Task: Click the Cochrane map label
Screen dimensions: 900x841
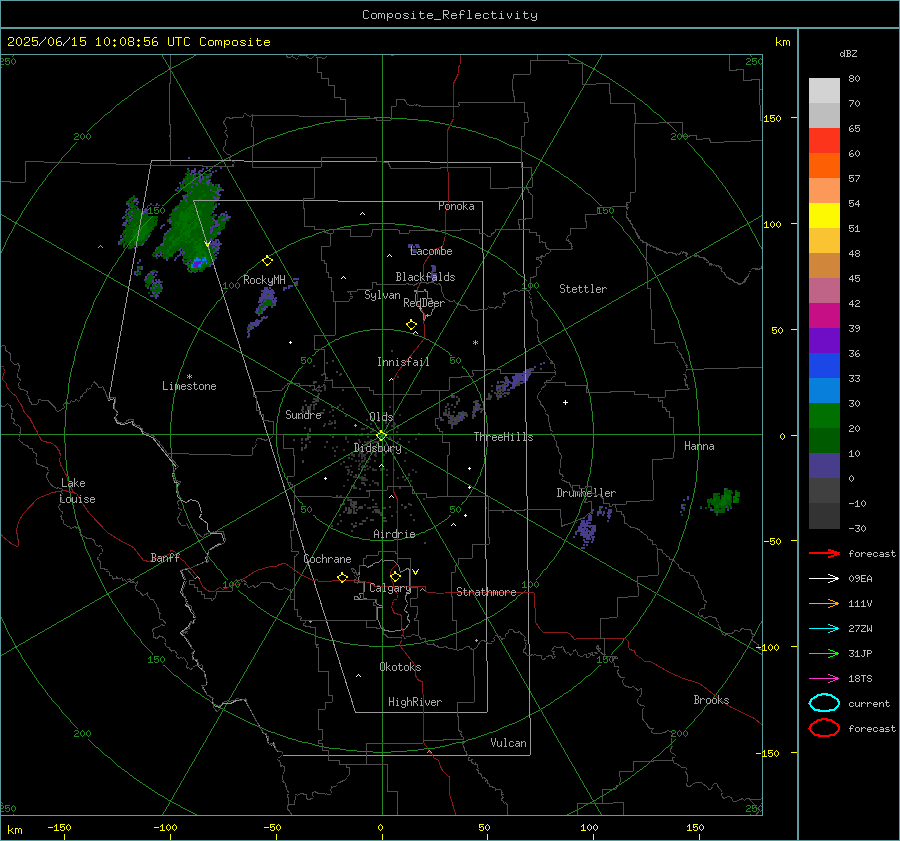Action: point(327,559)
